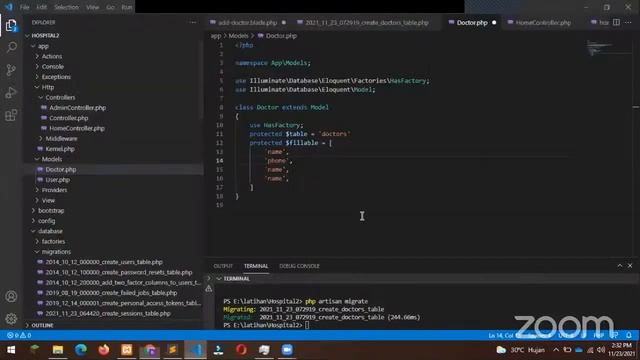This screenshot has height=360, width=640.
Task: Open the Go menu
Action: pyautogui.click(x=110, y=7)
